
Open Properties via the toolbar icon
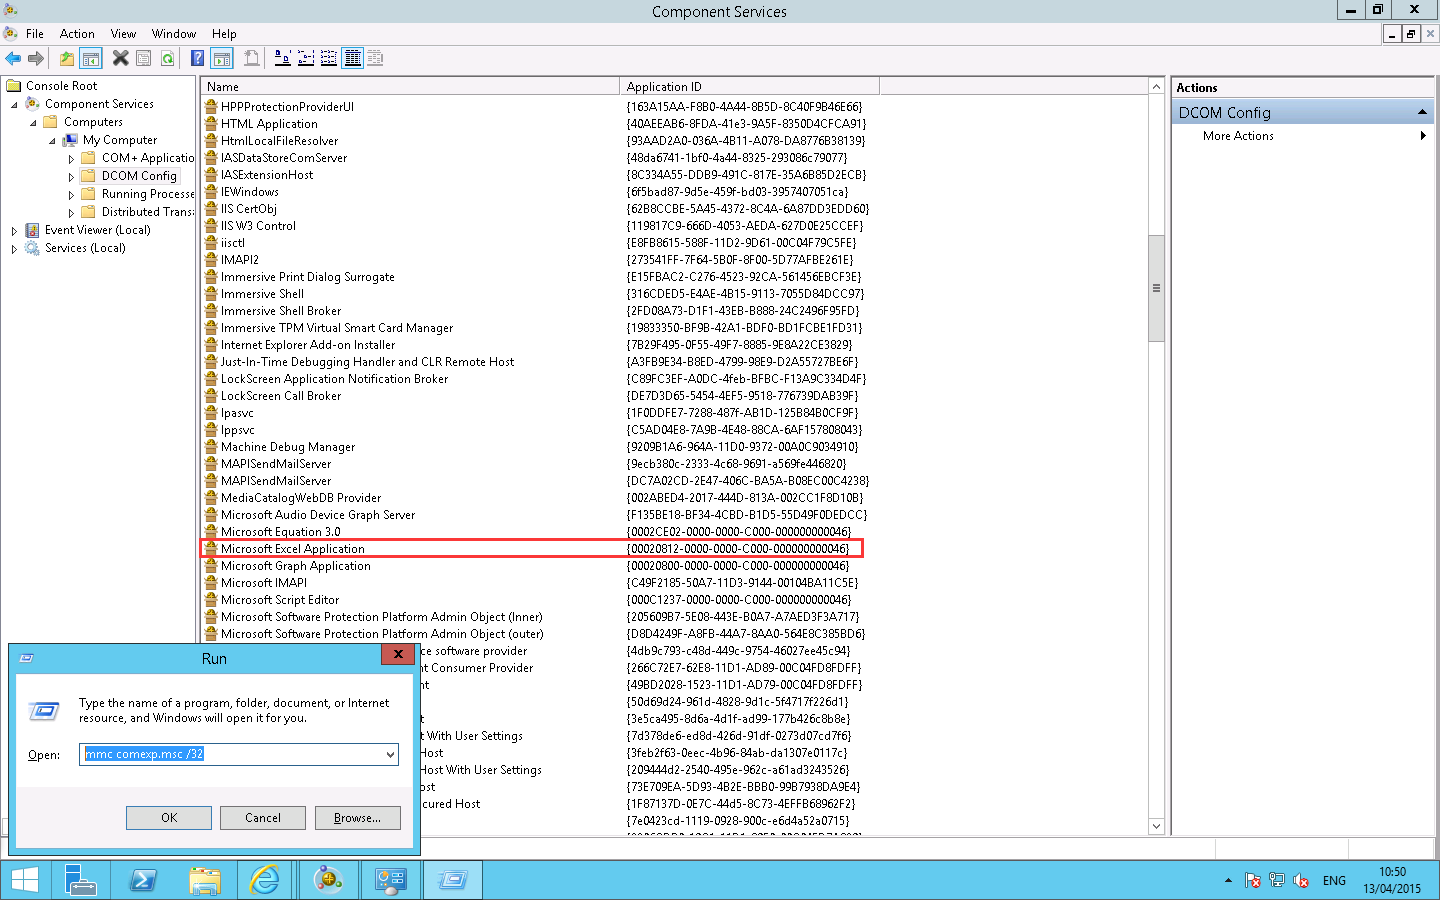(x=144, y=59)
